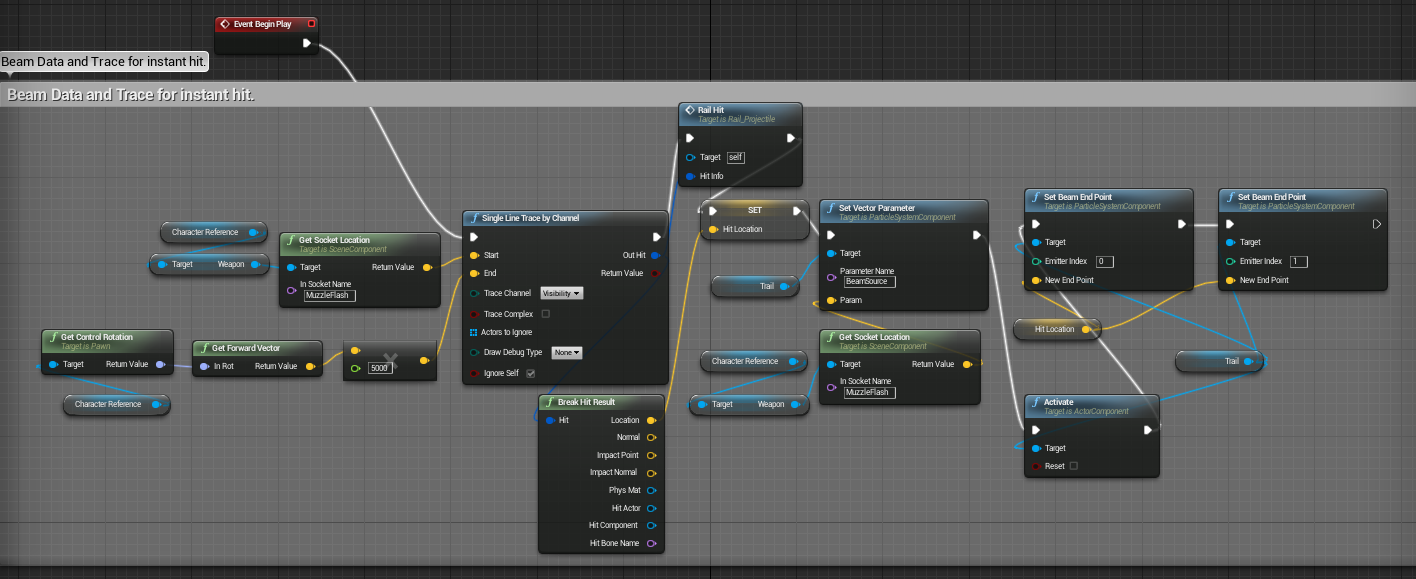Edit the 5000 float value field
Screen dimensions: 1416x579
point(380,367)
